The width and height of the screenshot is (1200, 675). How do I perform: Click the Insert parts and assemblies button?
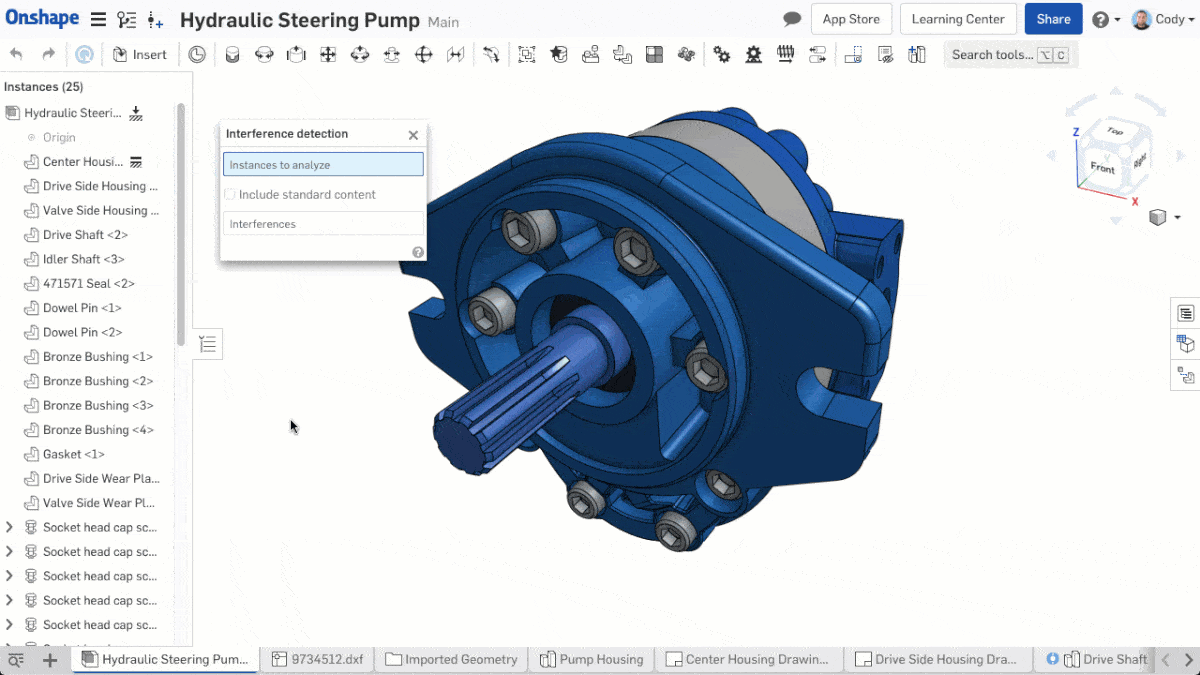(x=139, y=55)
